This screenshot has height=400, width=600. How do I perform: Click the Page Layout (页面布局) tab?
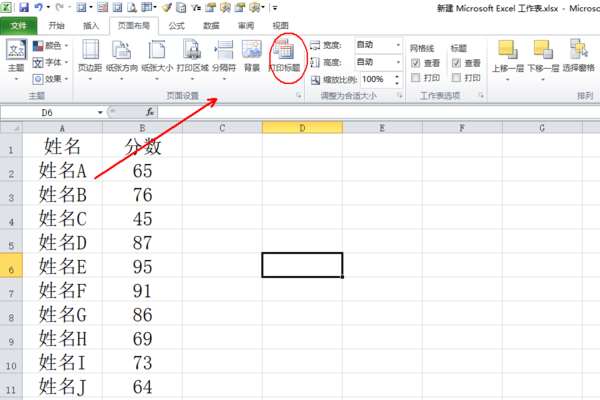click(x=134, y=26)
